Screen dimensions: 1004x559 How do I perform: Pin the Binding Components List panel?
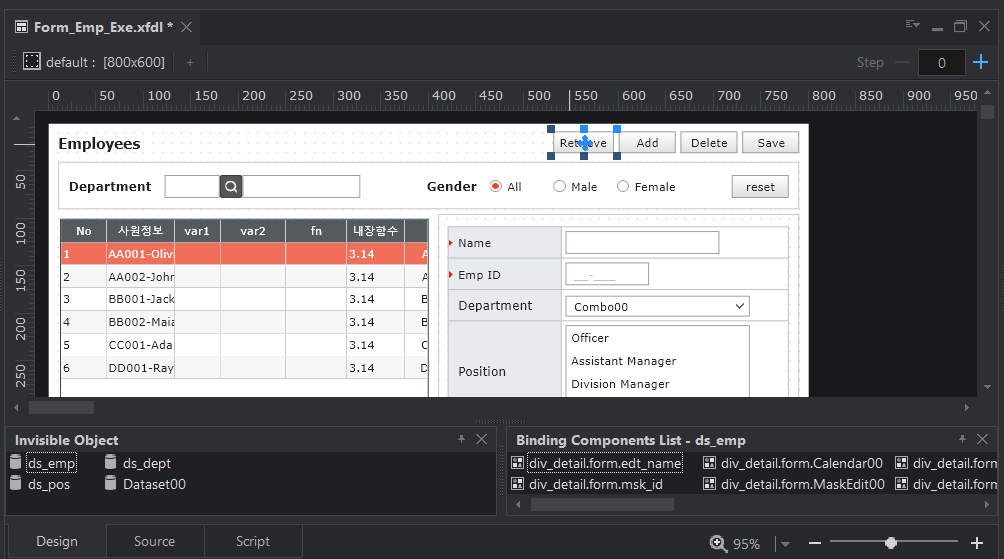pyautogui.click(x=962, y=439)
